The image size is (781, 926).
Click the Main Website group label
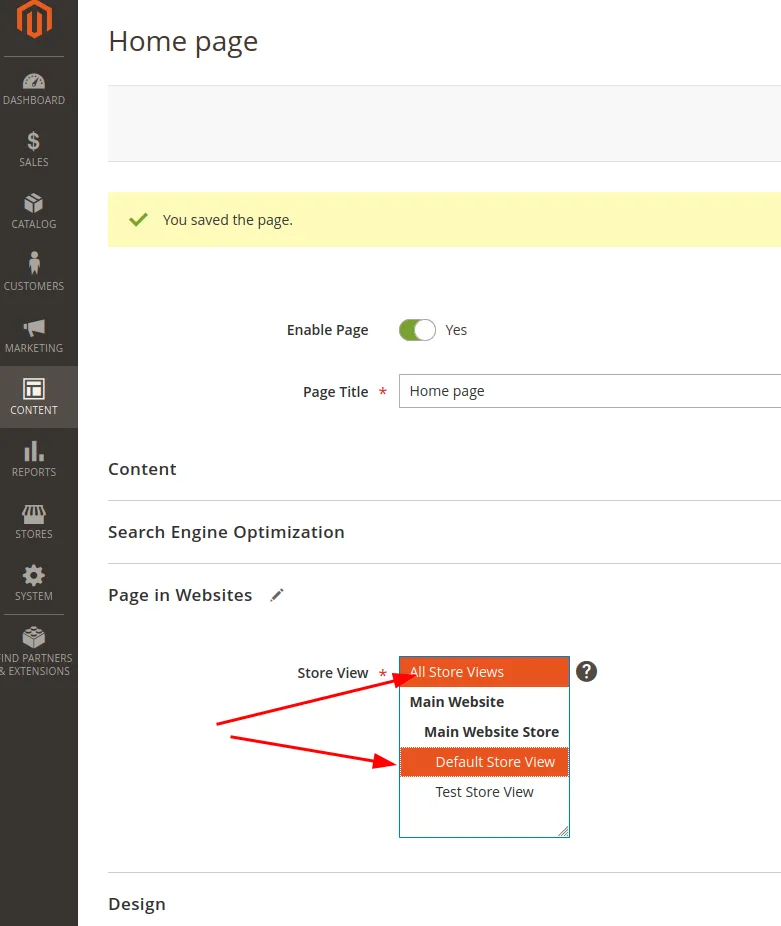(x=457, y=702)
